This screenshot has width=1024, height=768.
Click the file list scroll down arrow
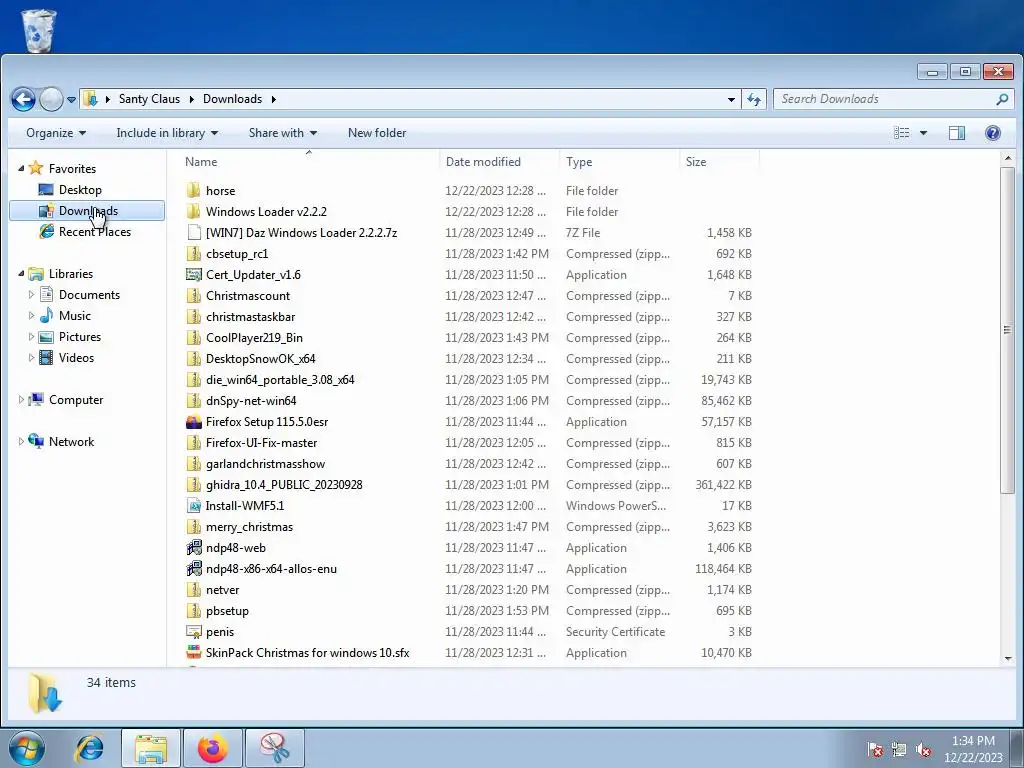(1008, 659)
